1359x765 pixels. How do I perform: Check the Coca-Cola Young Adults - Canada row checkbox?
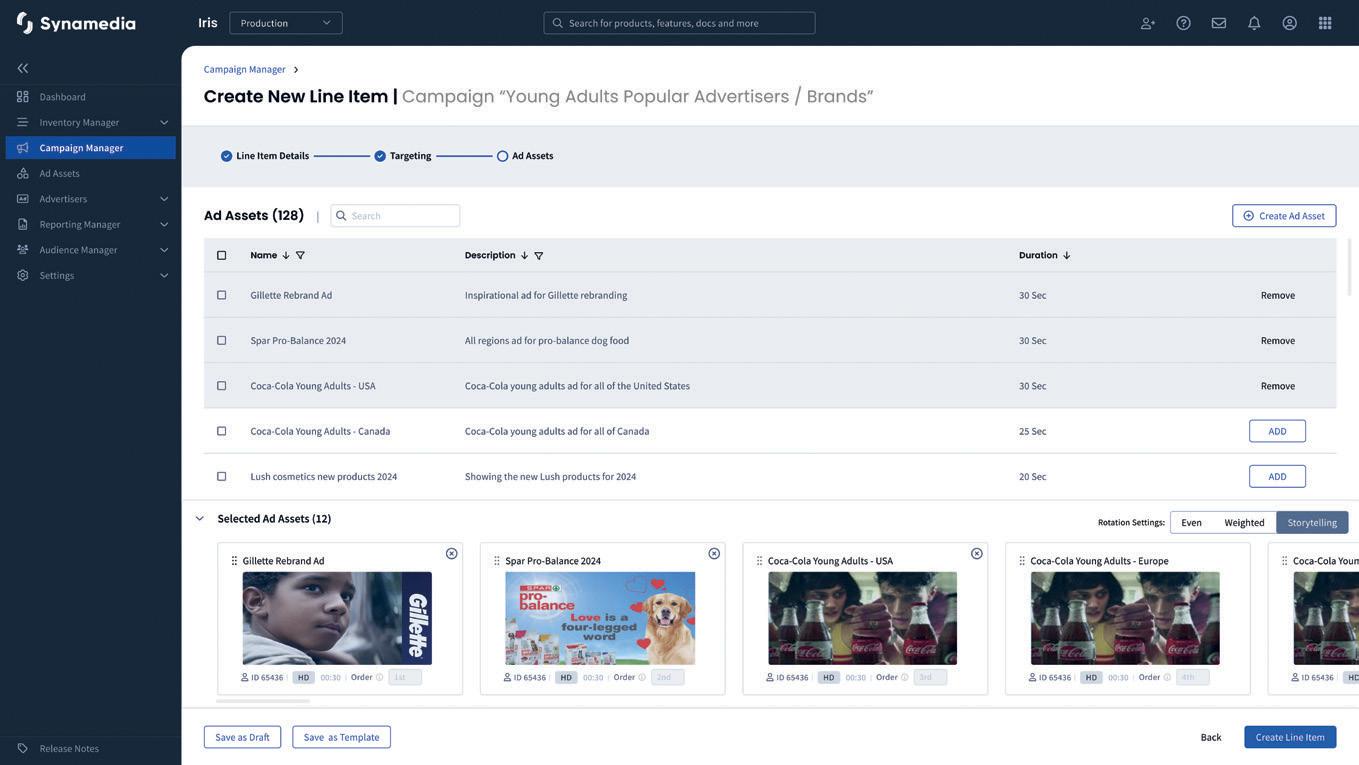pyautogui.click(x=222, y=431)
